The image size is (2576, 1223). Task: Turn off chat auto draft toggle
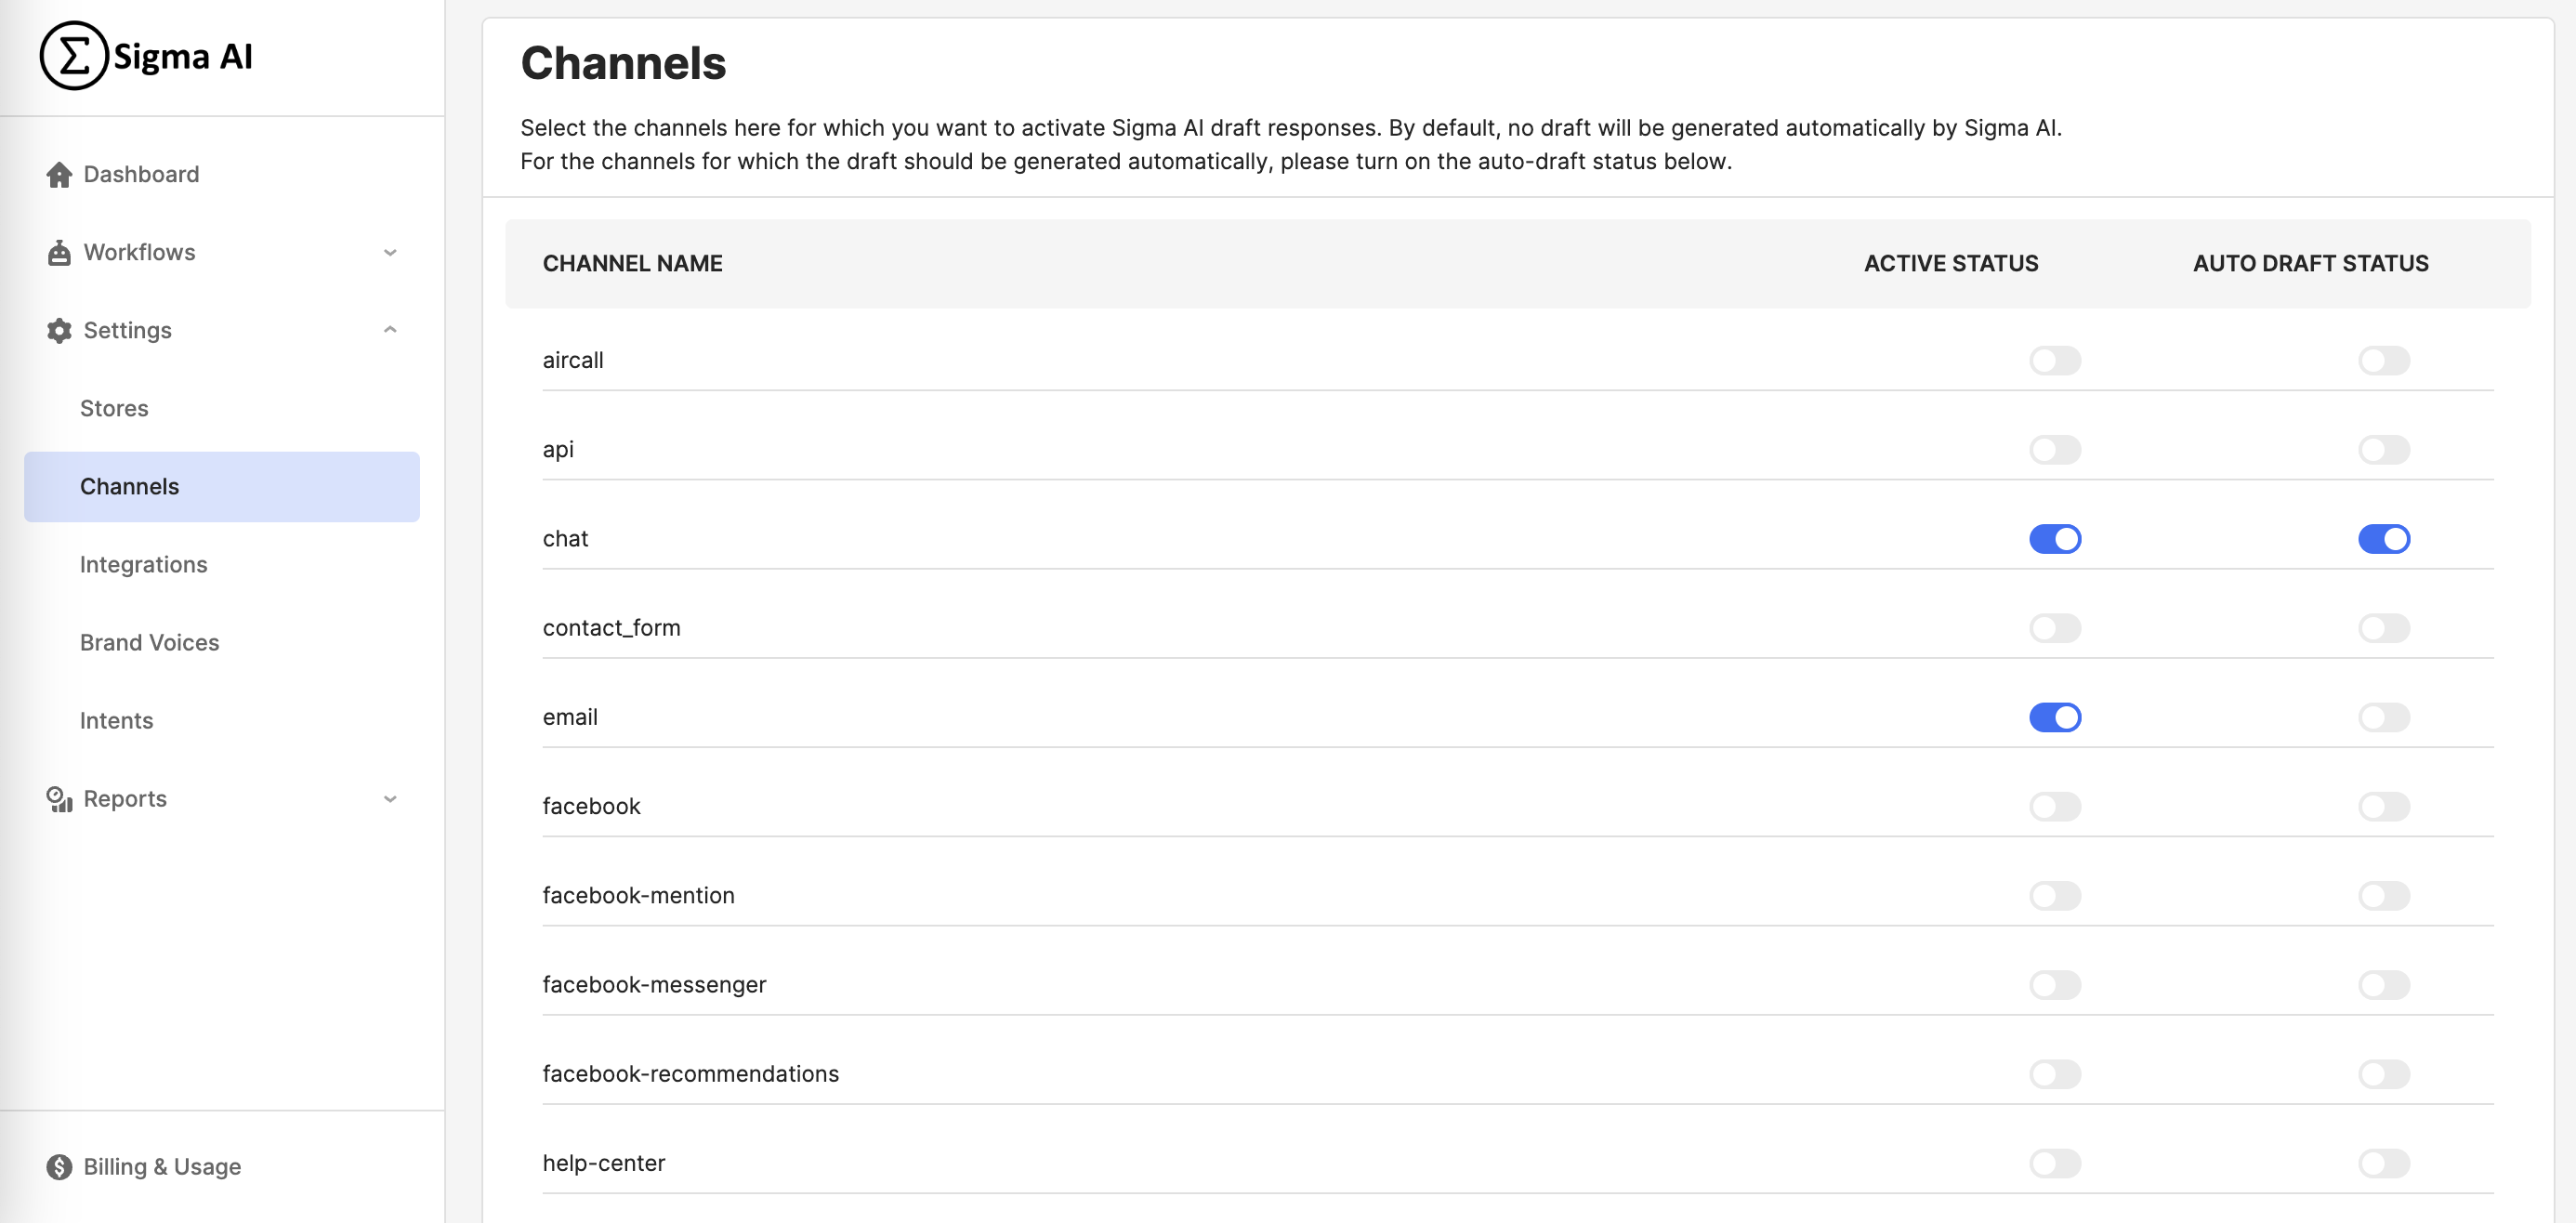coord(2384,539)
